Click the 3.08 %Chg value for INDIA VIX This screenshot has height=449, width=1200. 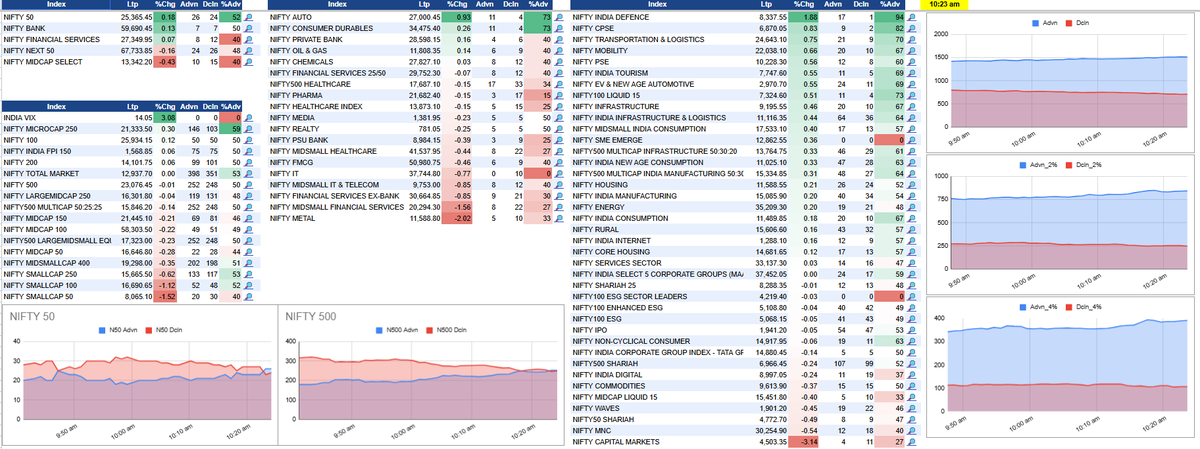click(167, 117)
